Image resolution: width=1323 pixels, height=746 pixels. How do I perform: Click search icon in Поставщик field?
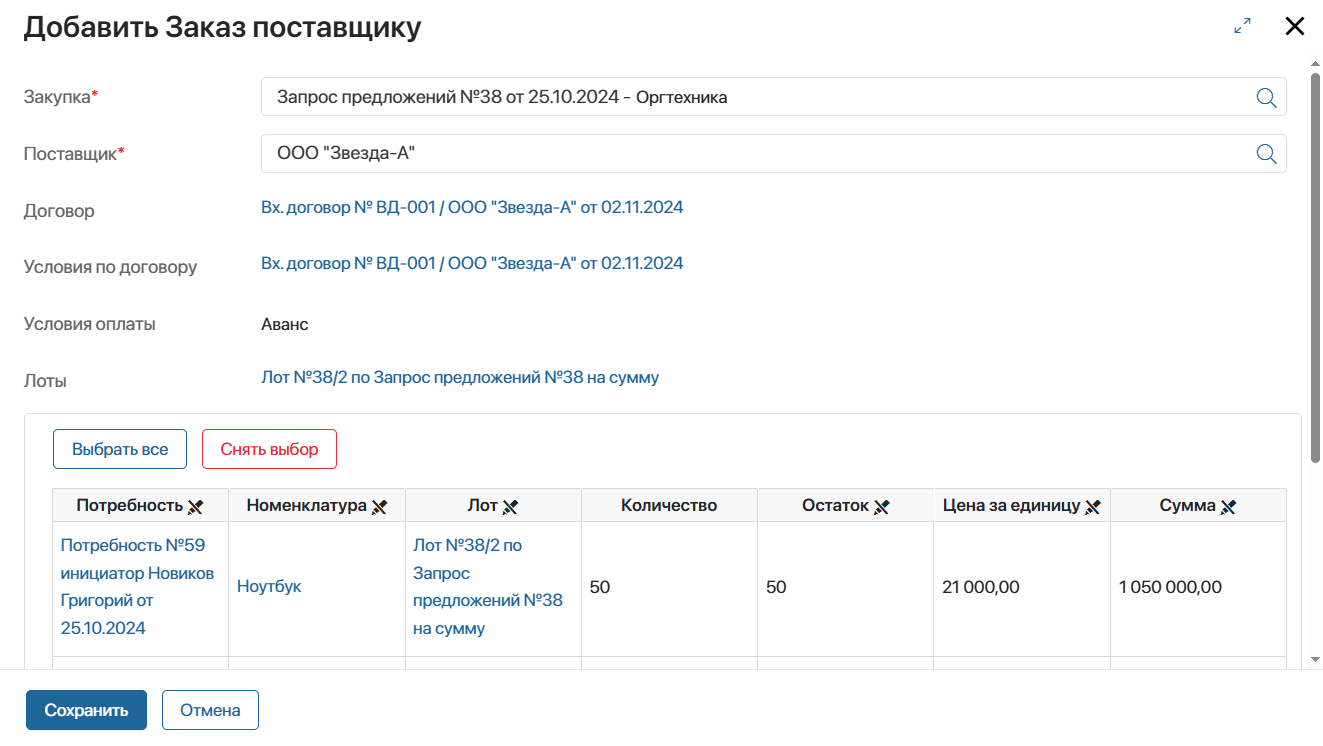[1266, 154]
